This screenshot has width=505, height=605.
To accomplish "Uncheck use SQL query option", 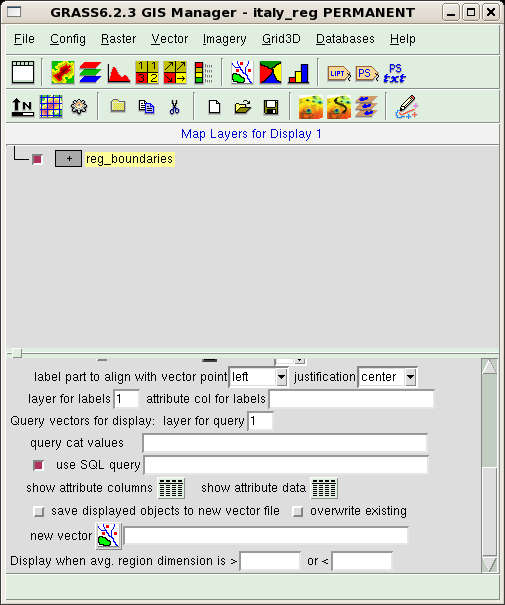I will coord(39,465).
